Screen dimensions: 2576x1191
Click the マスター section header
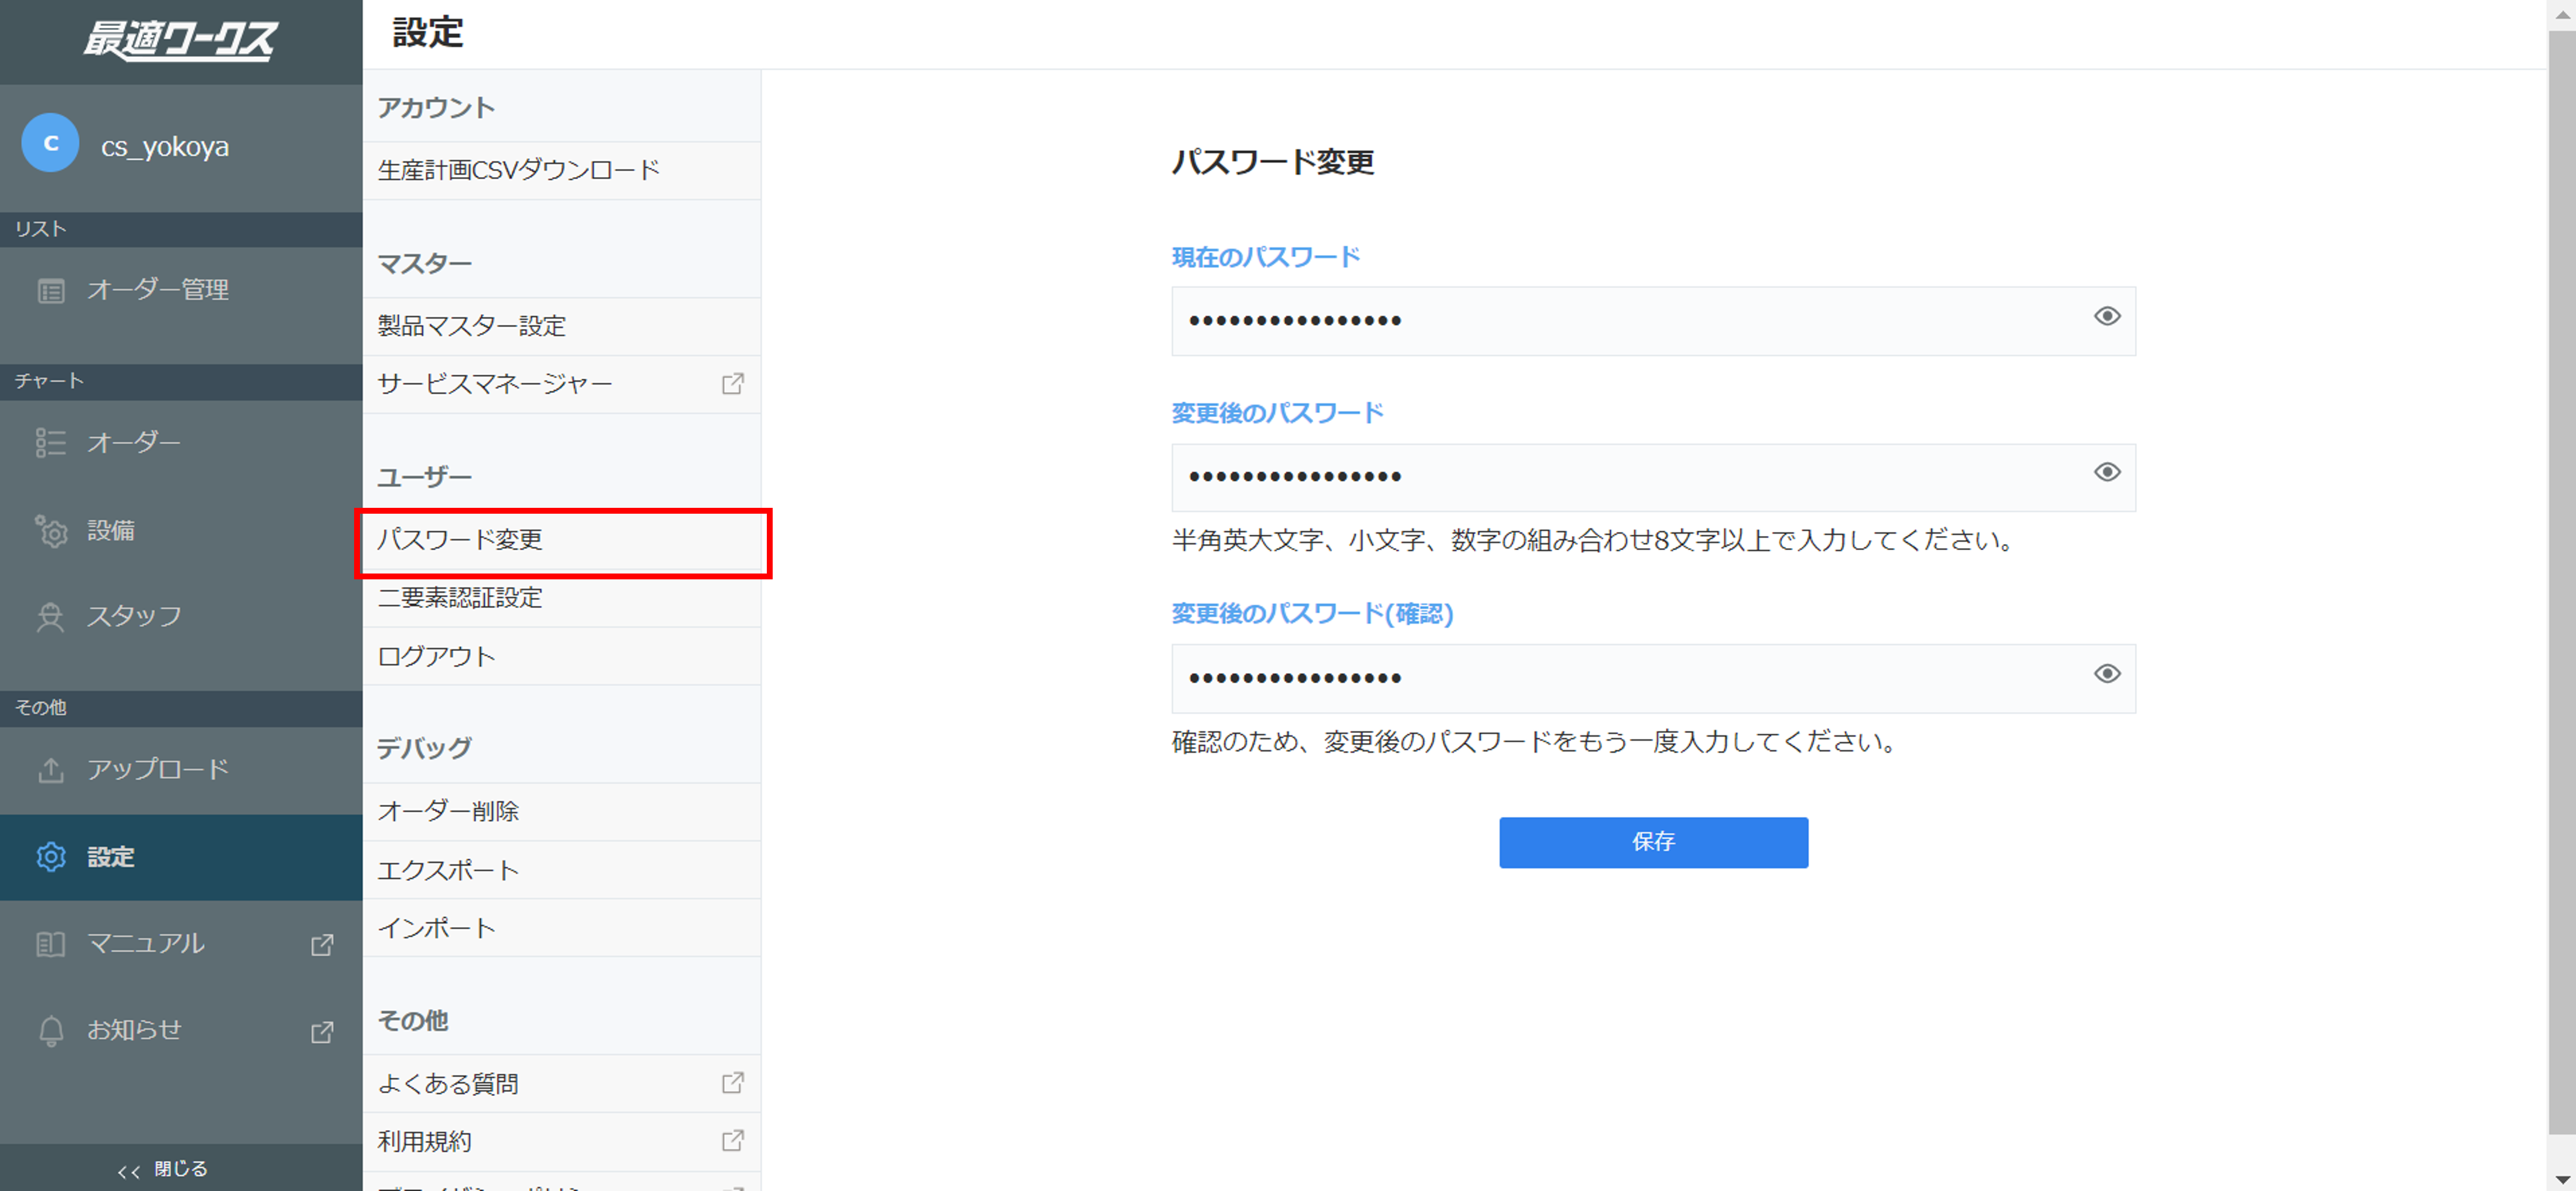[424, 264]
